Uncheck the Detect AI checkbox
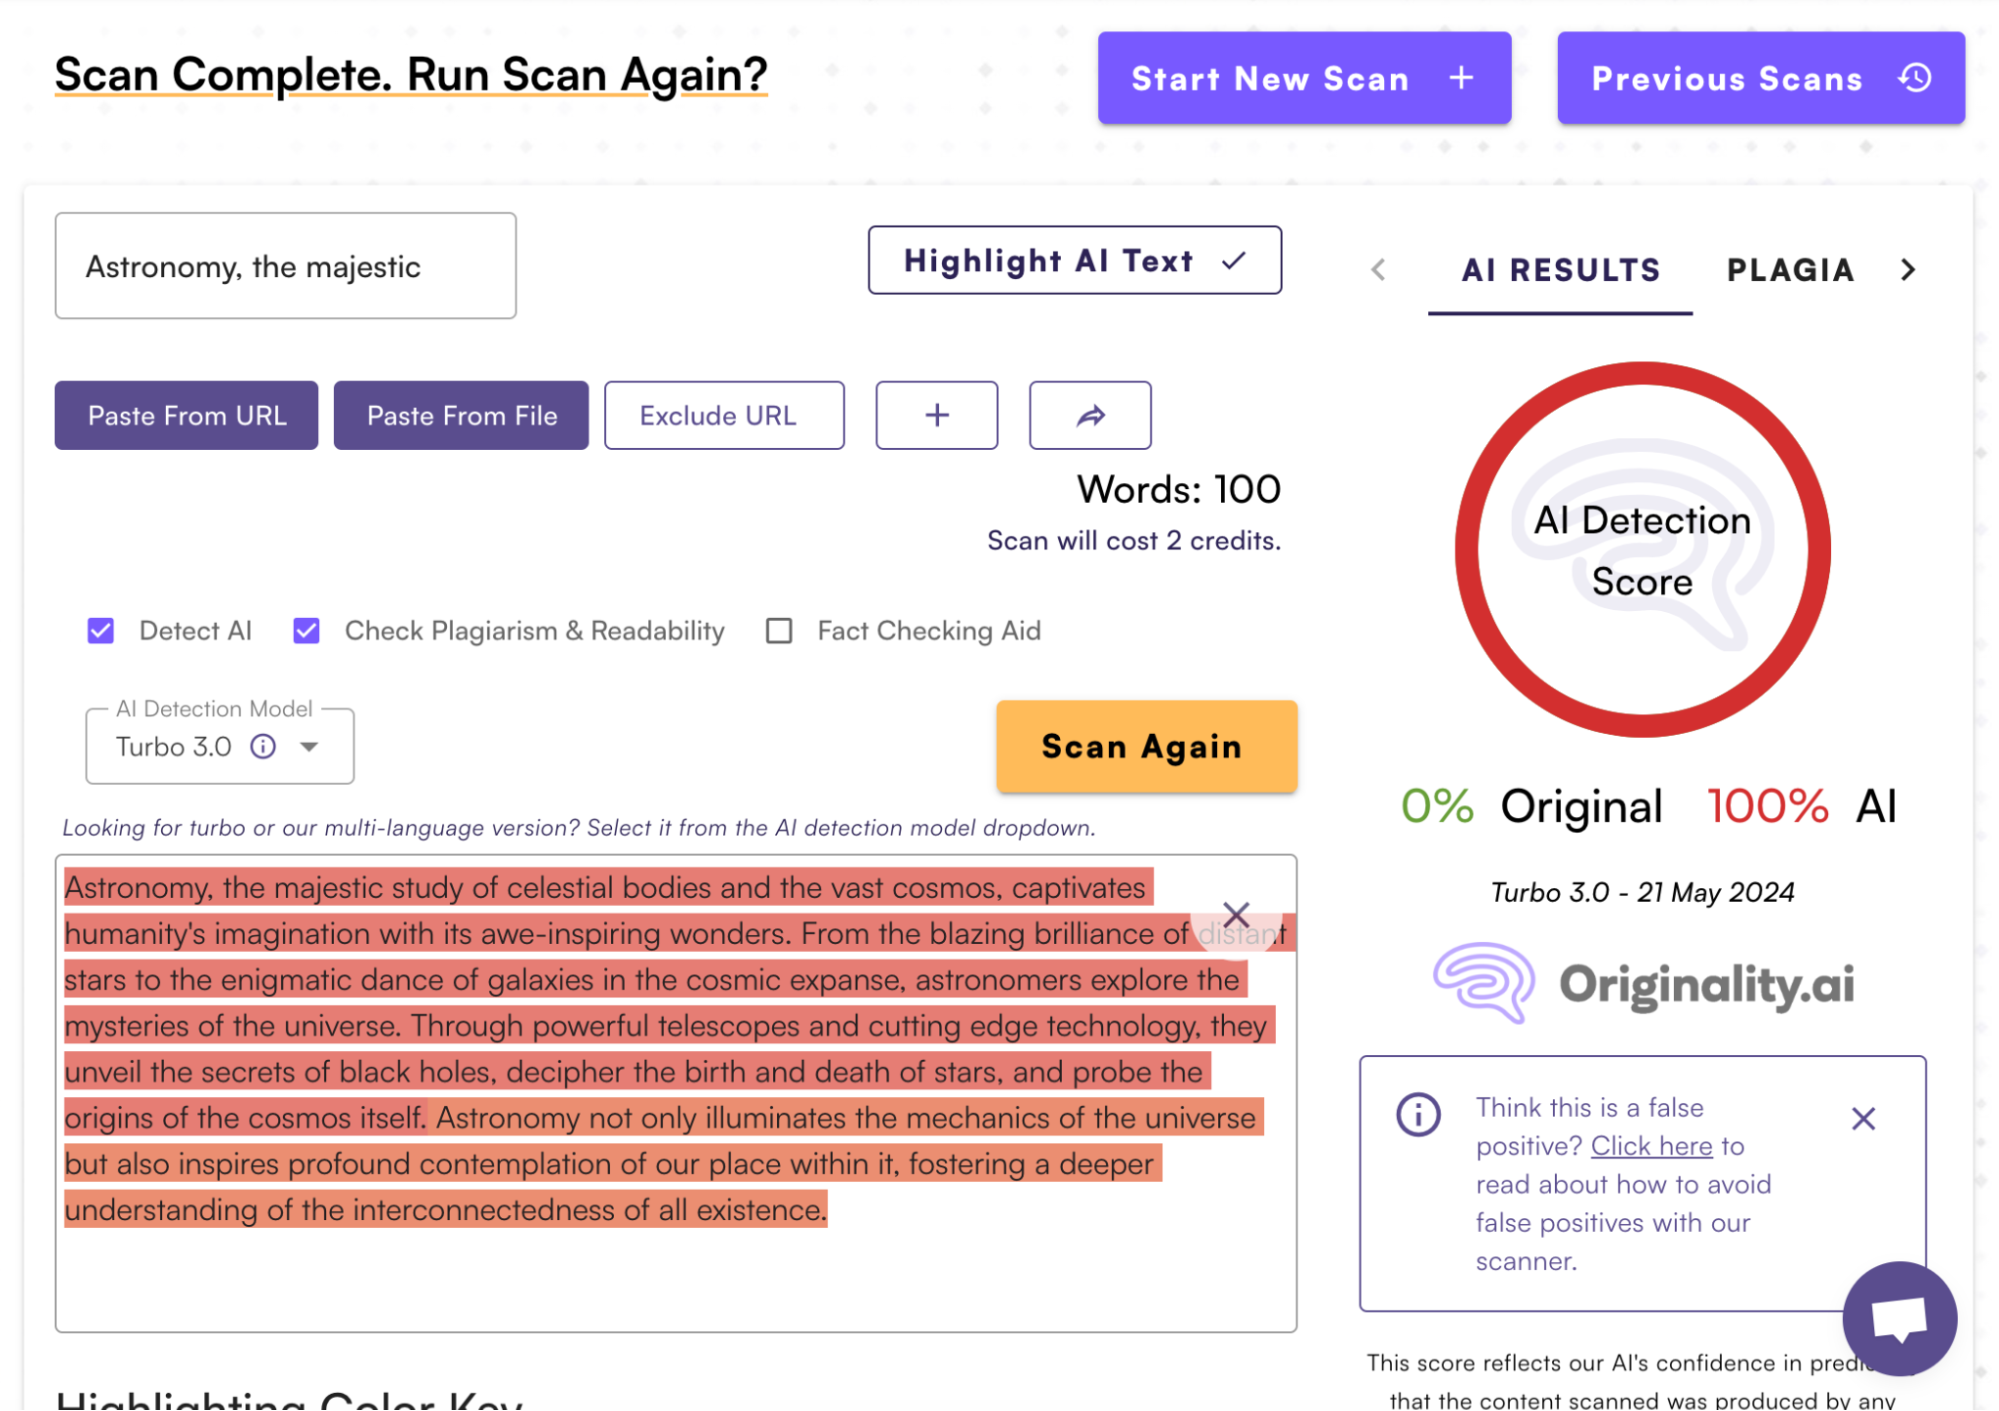 [101, 631]
